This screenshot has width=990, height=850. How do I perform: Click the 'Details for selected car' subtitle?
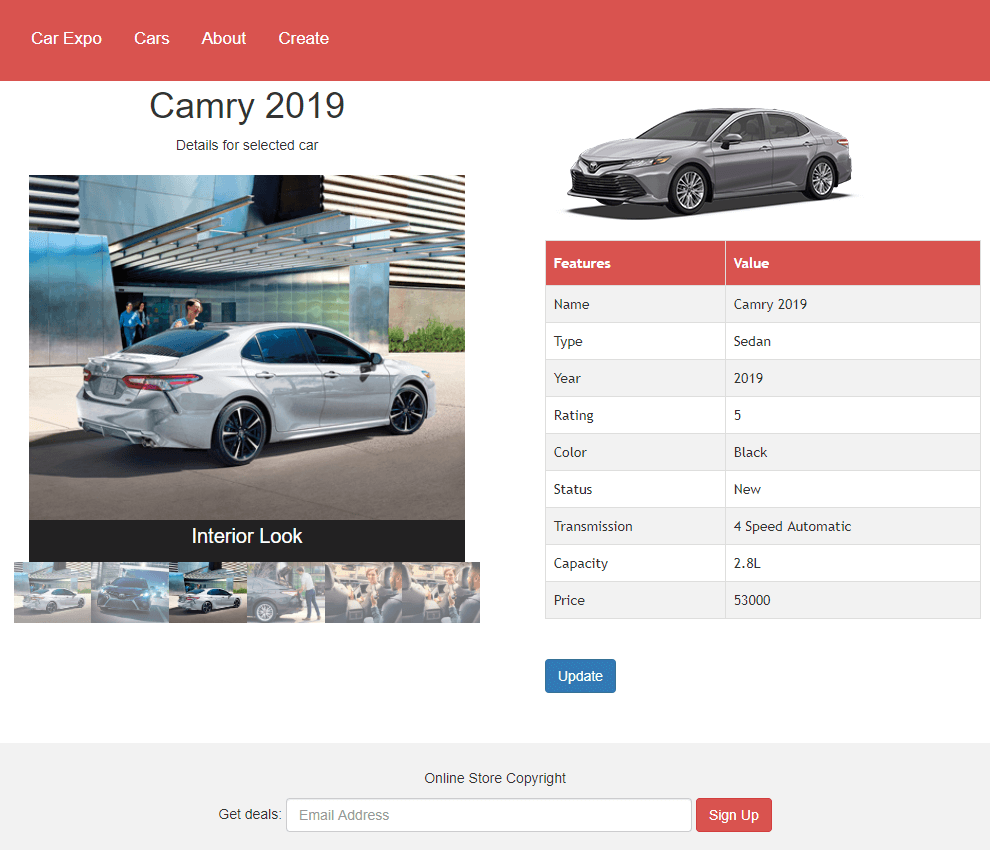(247, 145)
